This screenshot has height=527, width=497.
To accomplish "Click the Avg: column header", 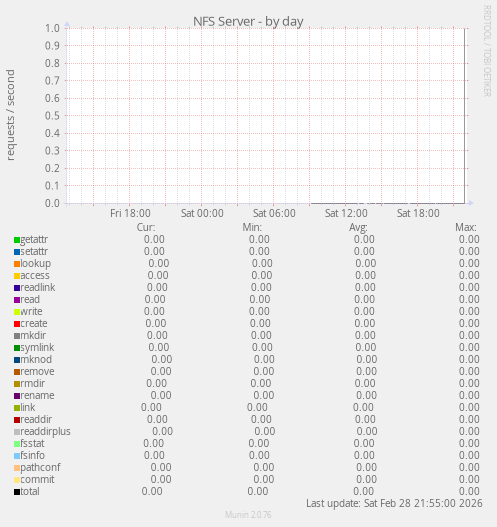I will 358,228.
